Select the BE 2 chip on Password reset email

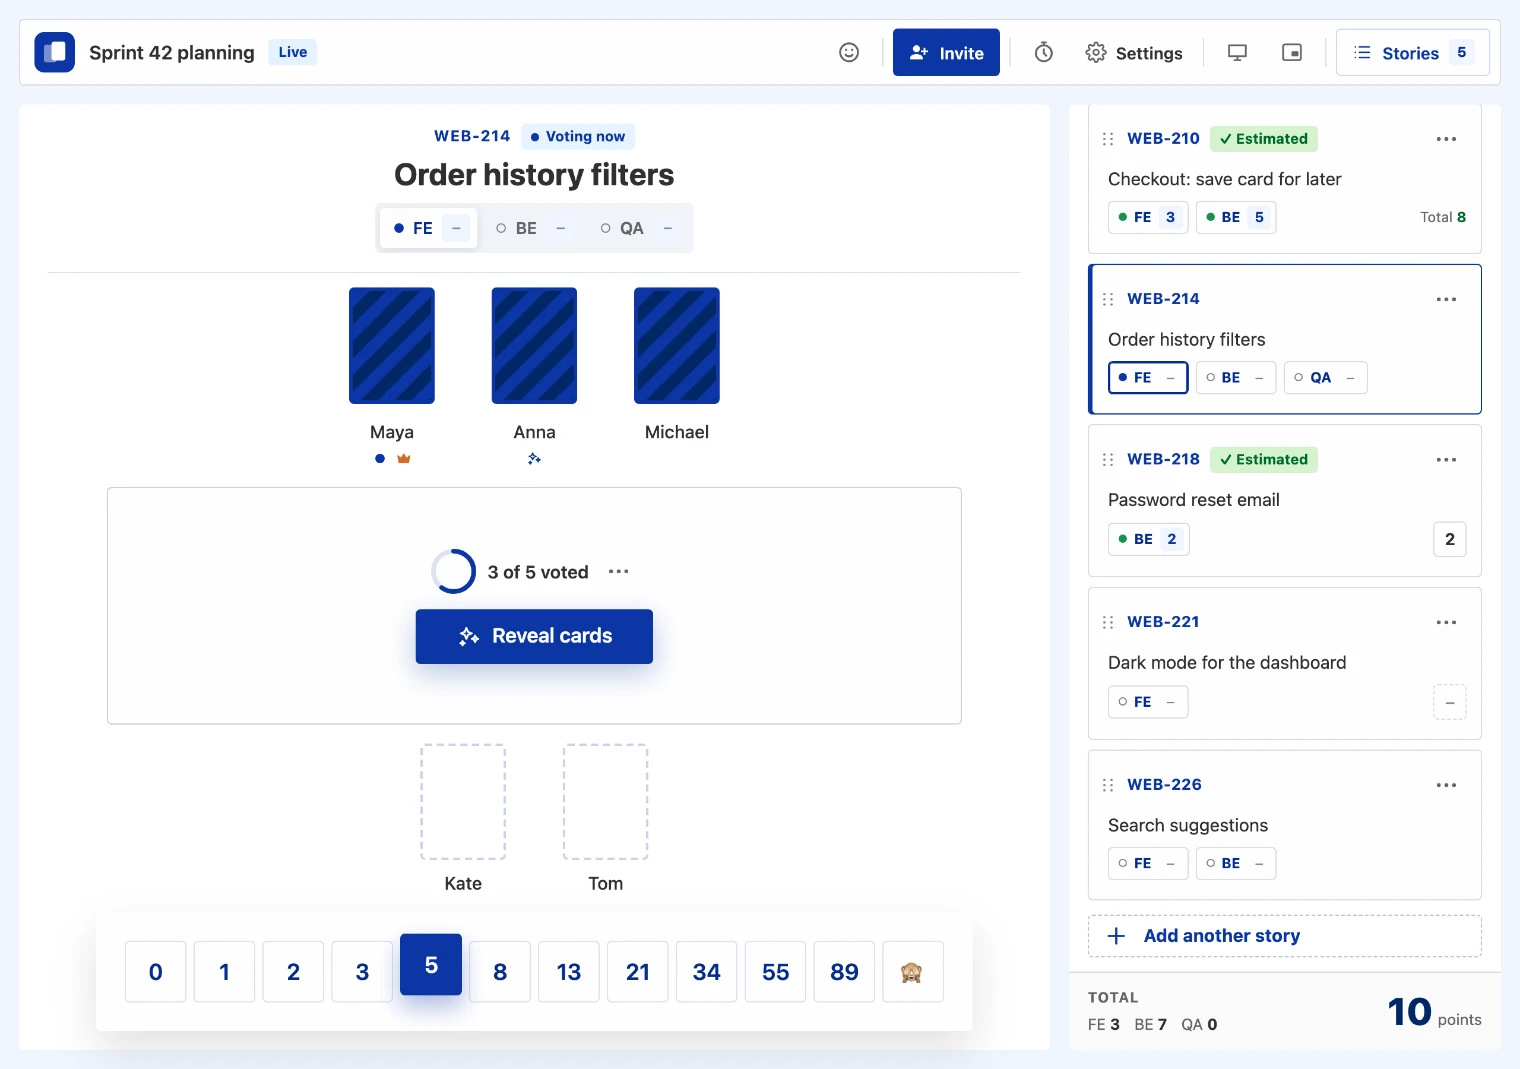click(x=1149, y=539)
